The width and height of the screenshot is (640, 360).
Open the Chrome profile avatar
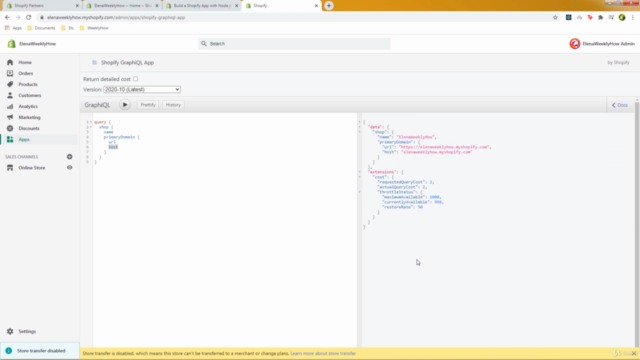[x=622, y=18]
